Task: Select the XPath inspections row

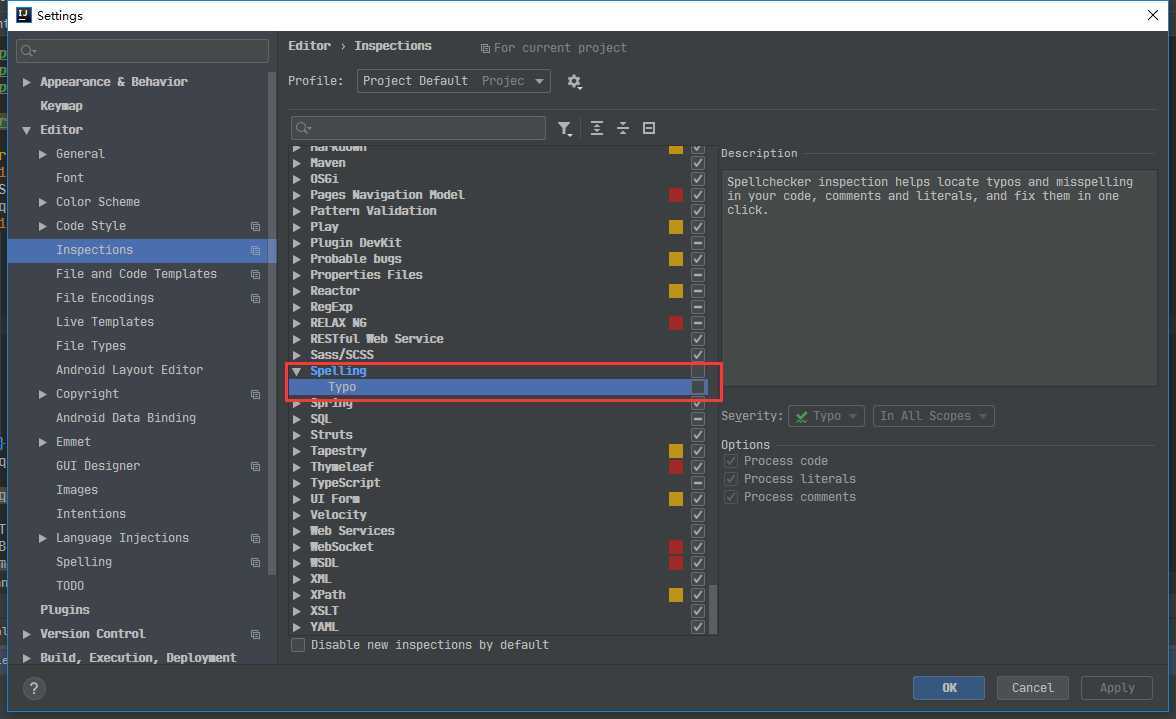Action: (498, 595)
